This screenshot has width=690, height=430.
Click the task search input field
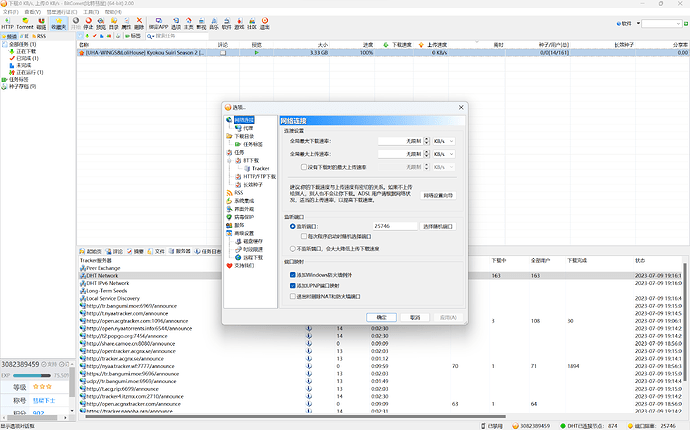coord(181,36)
